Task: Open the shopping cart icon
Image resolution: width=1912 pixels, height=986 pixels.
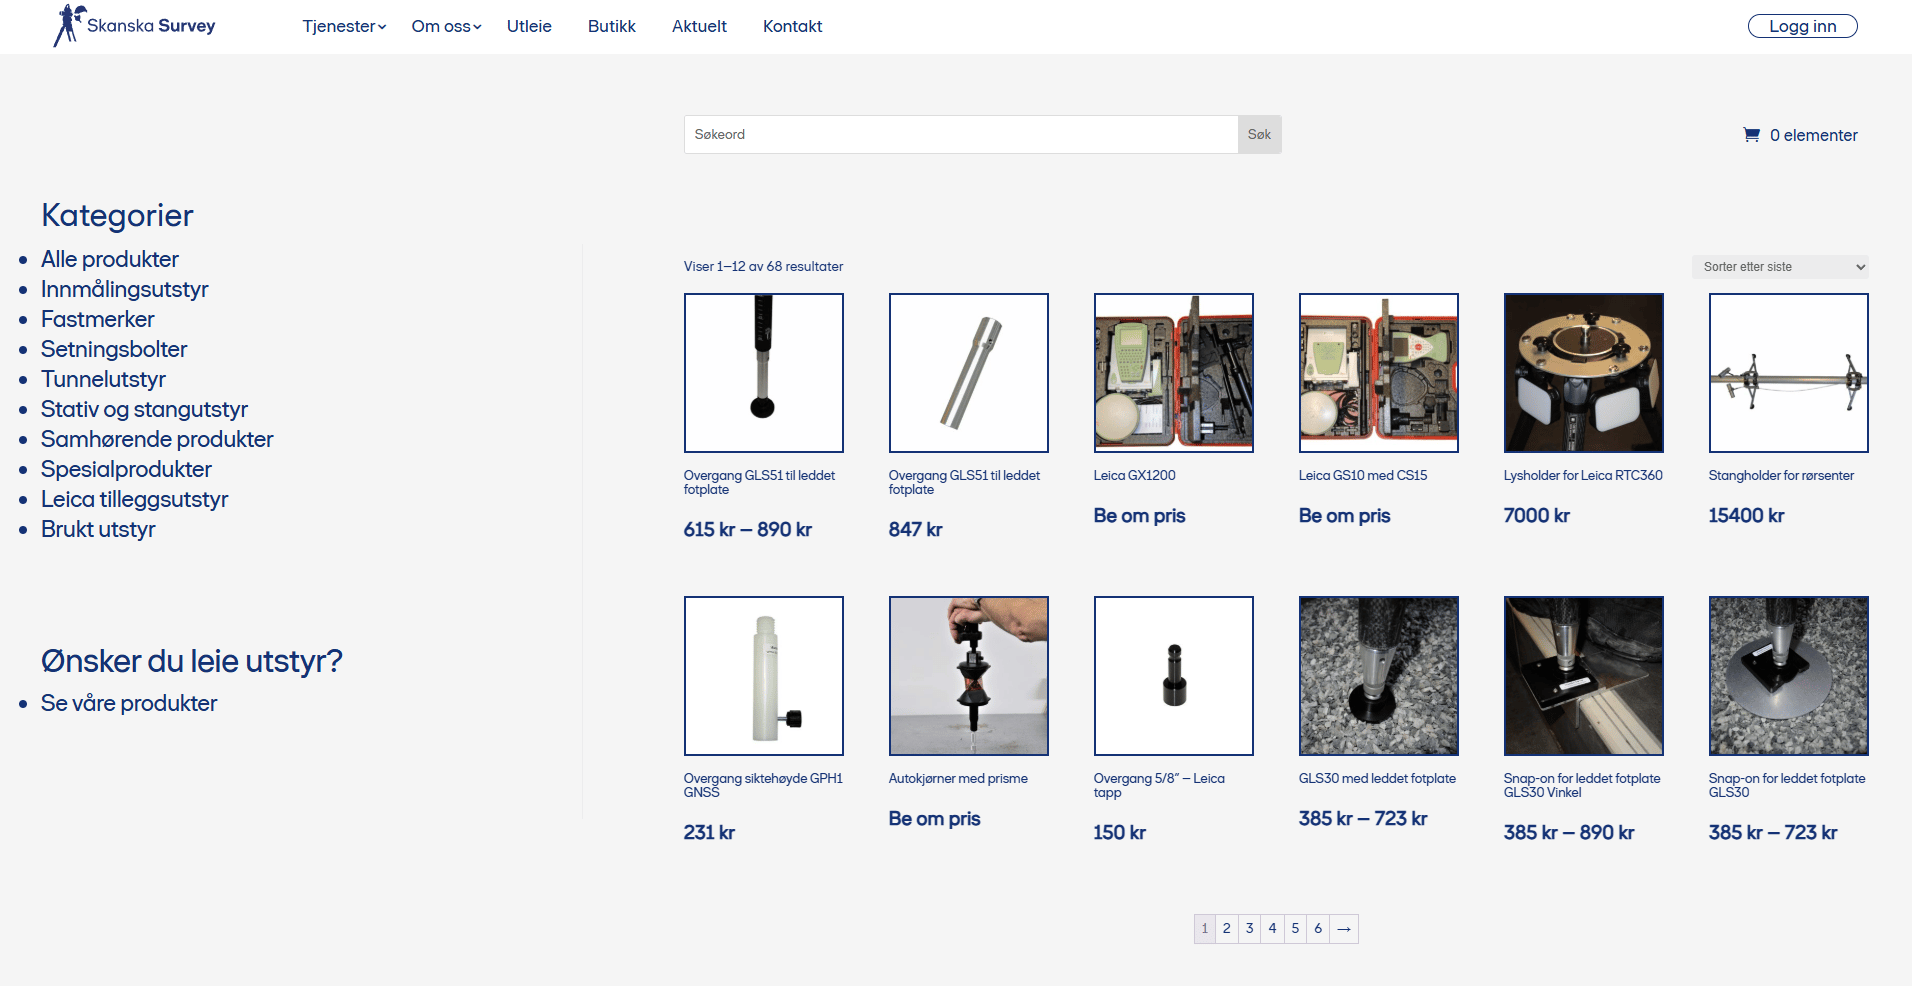Action: tap(1751, 134)
